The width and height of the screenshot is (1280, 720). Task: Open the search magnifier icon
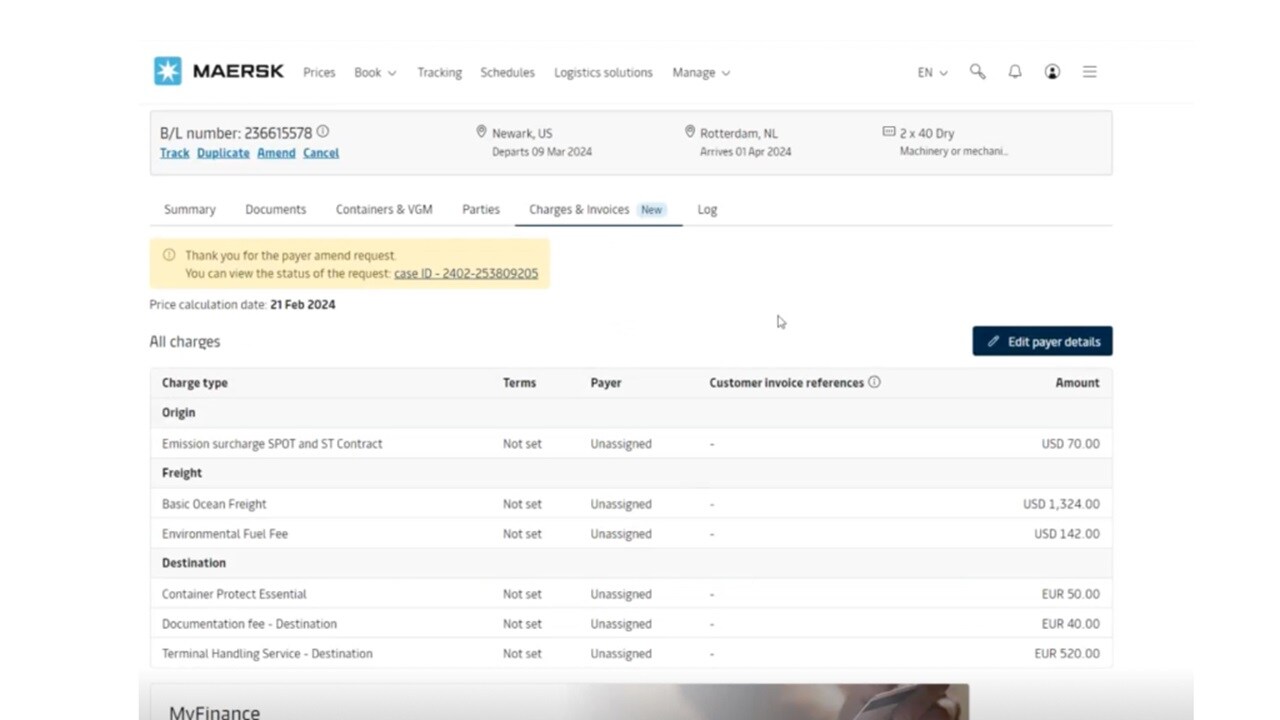(x=977, y=72)
